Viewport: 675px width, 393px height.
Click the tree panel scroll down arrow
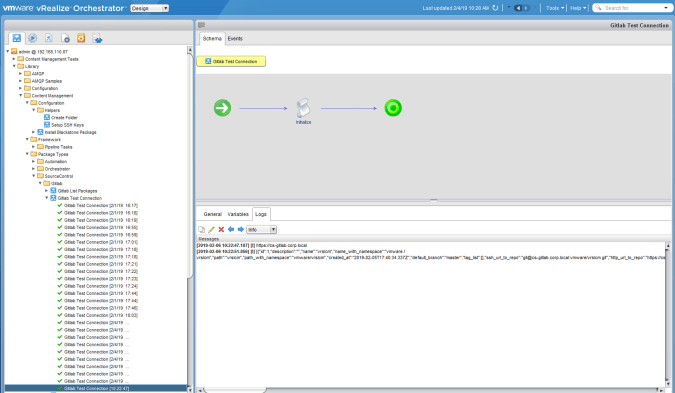pyautogui.click(x=189, y=390)
